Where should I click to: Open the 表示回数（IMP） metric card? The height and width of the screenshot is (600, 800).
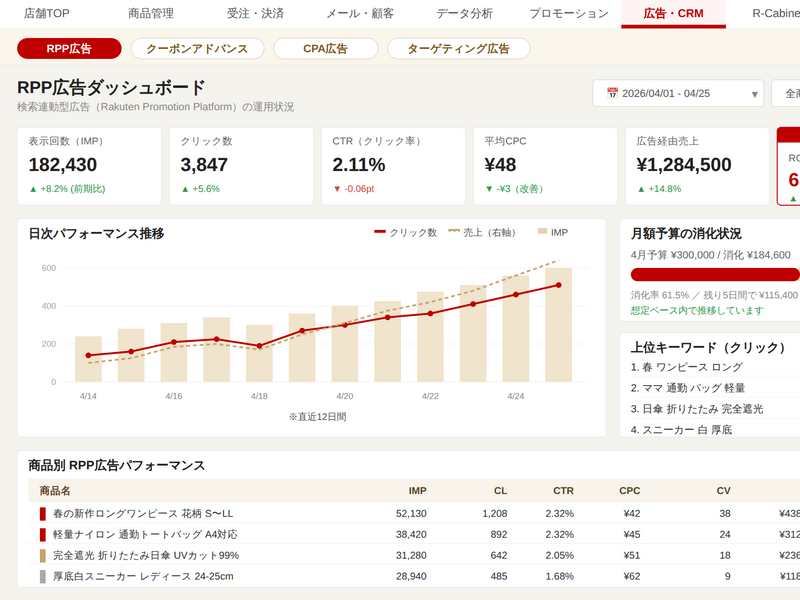[x=89, y=166]
